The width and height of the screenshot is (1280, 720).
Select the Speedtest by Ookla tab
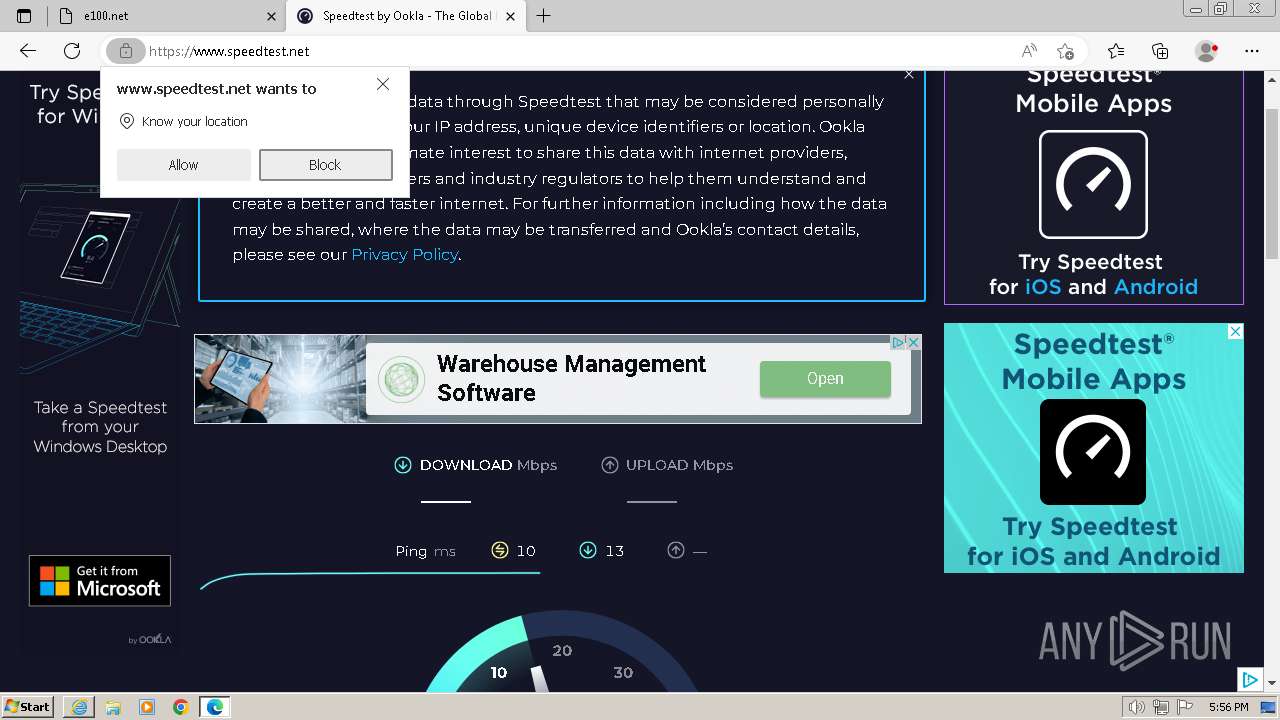point(405,16)
